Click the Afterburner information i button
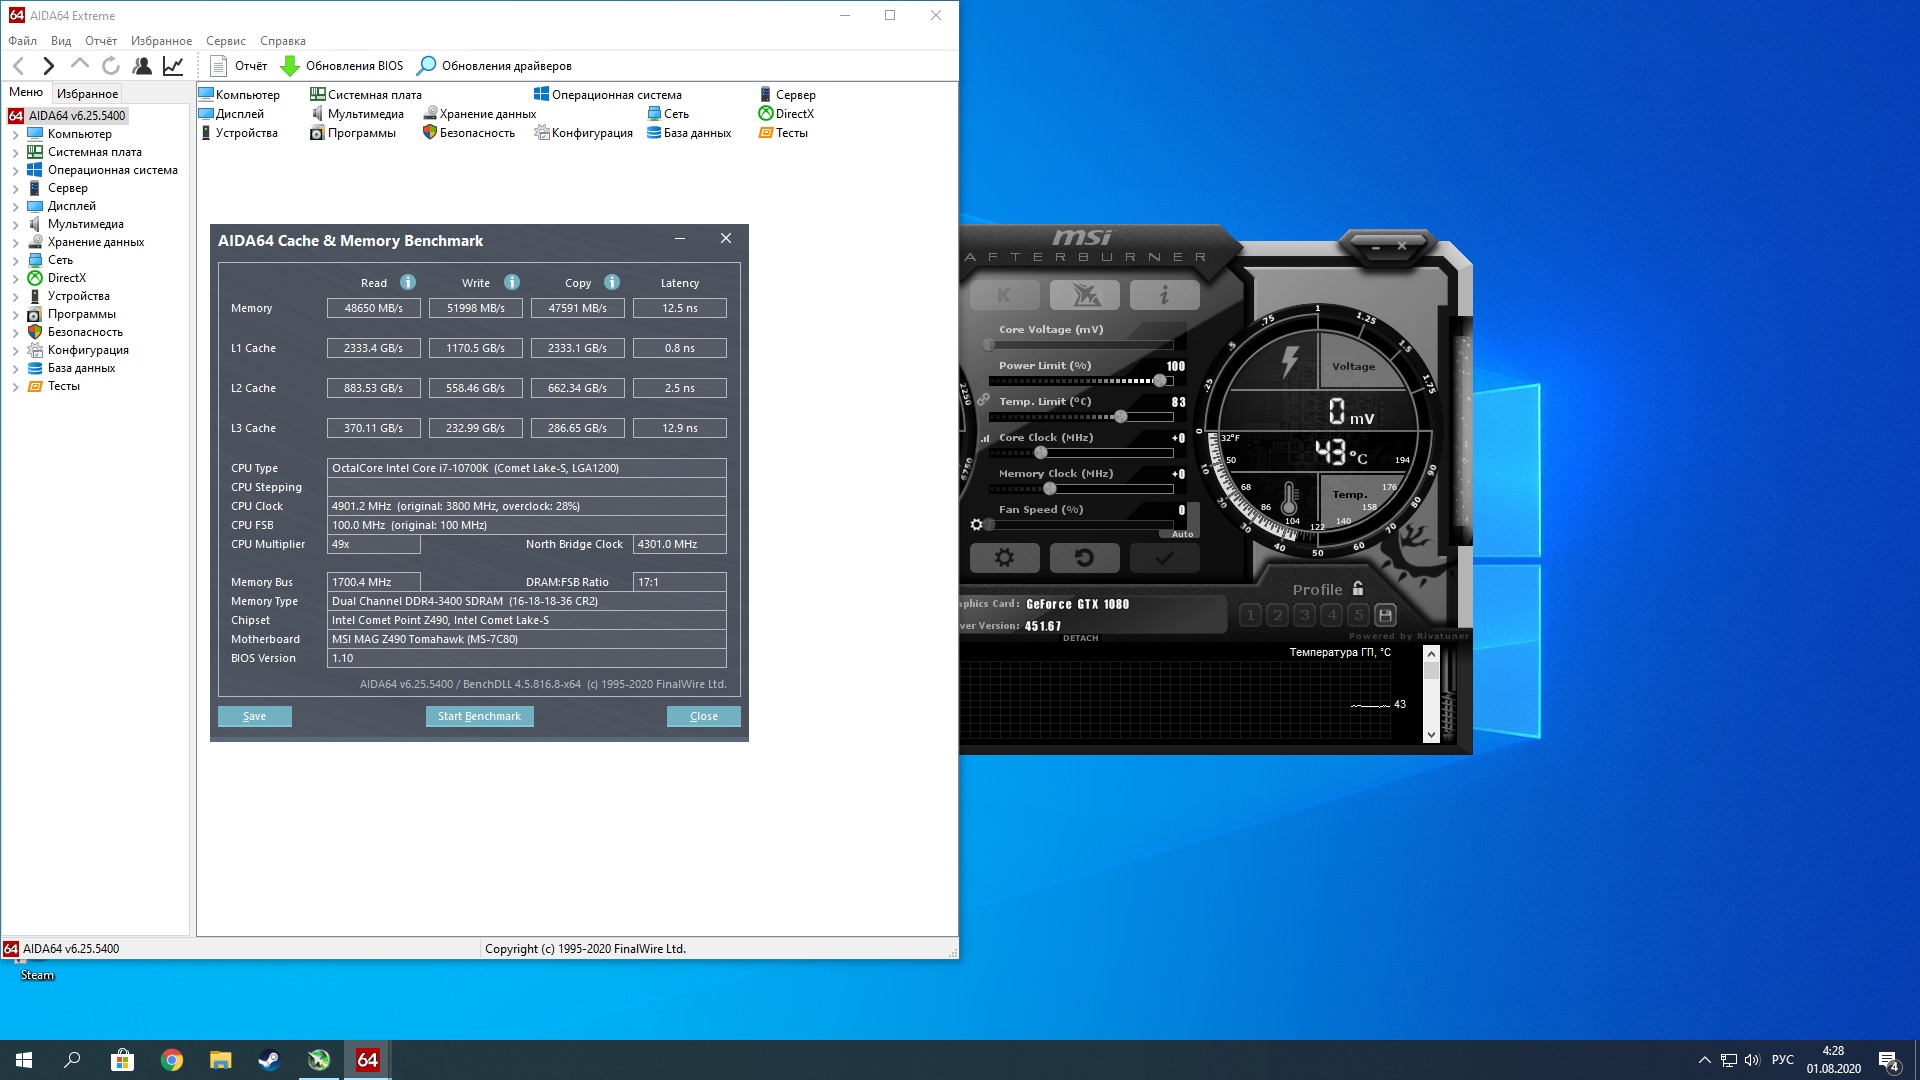Viewport: 1920px width, 1080px height. pos(1164,295)
